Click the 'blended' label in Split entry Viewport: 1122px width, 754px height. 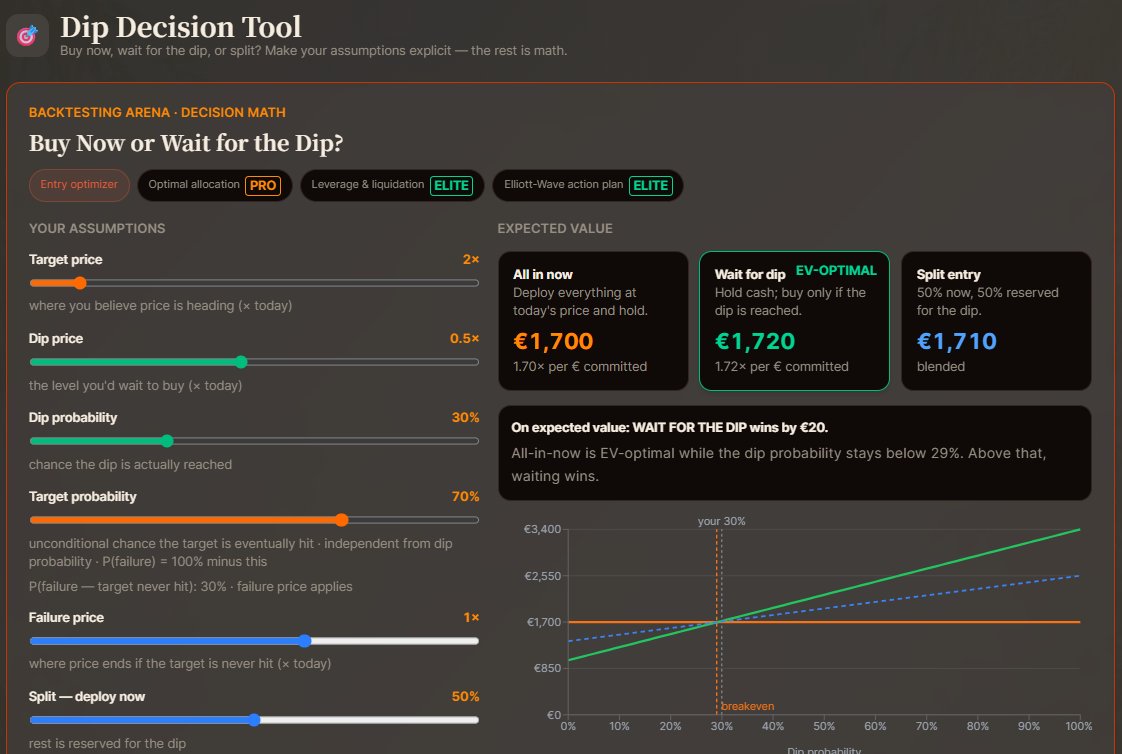point(941,366)
